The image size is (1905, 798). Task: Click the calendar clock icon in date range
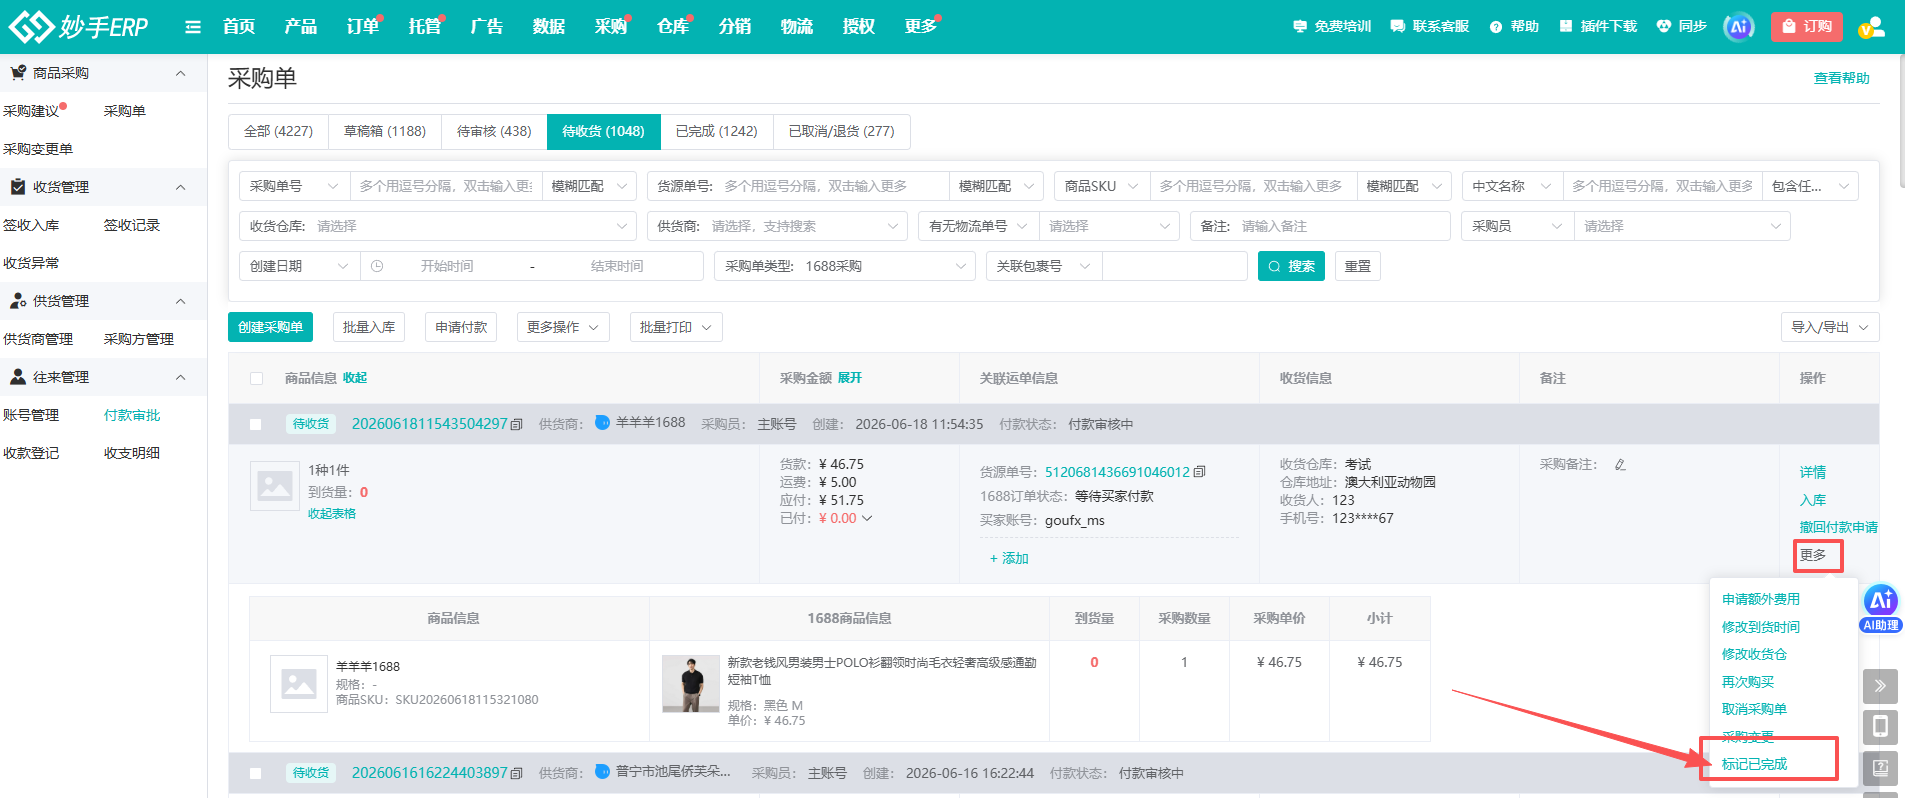tap(377, 266)
